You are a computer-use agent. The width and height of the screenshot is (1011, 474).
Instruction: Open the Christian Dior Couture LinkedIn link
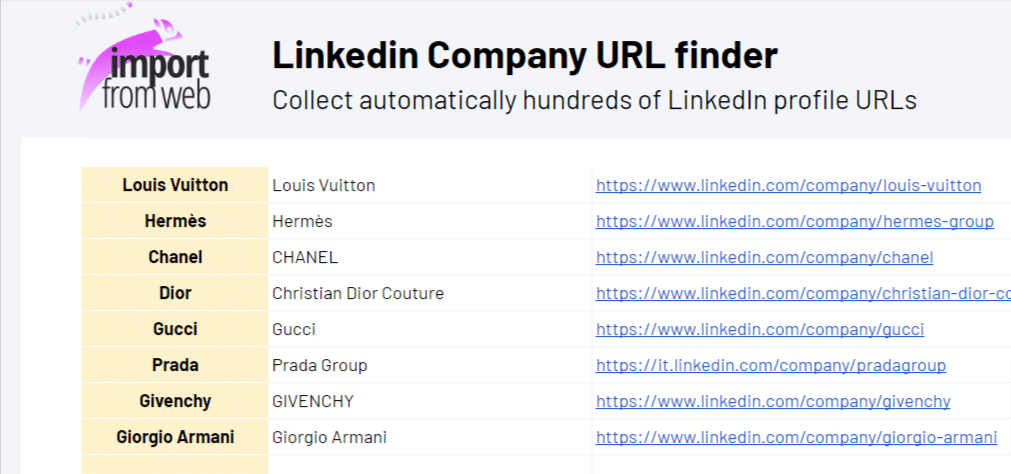point(802,293)
